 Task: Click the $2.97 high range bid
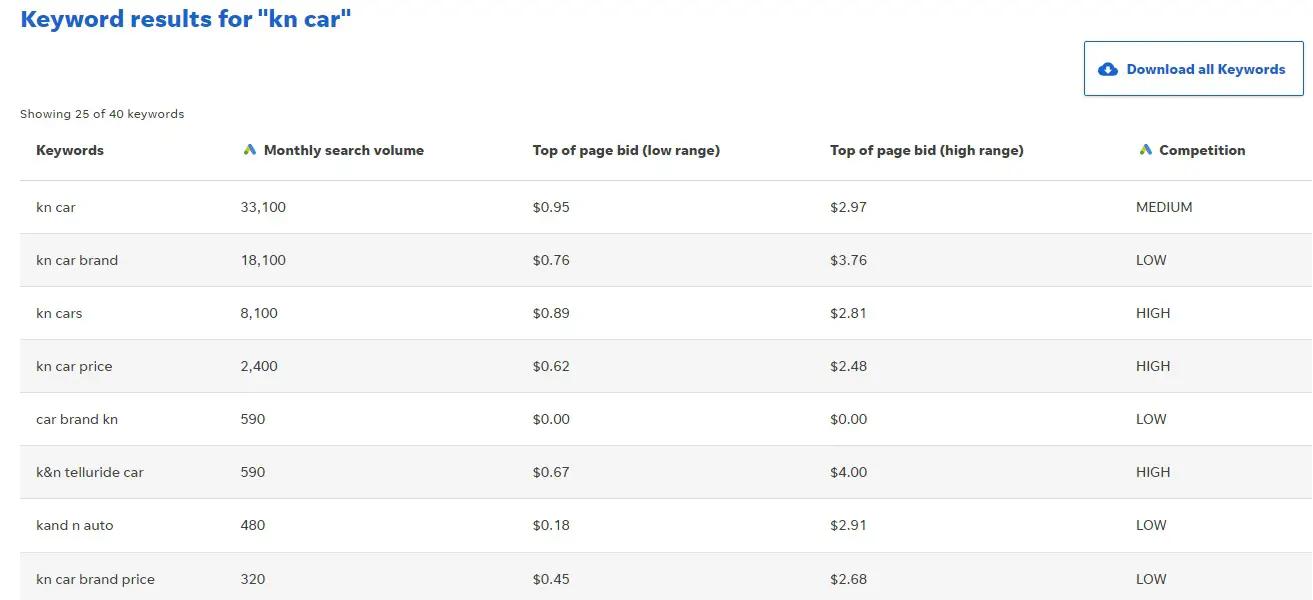[x=848, y=207]
